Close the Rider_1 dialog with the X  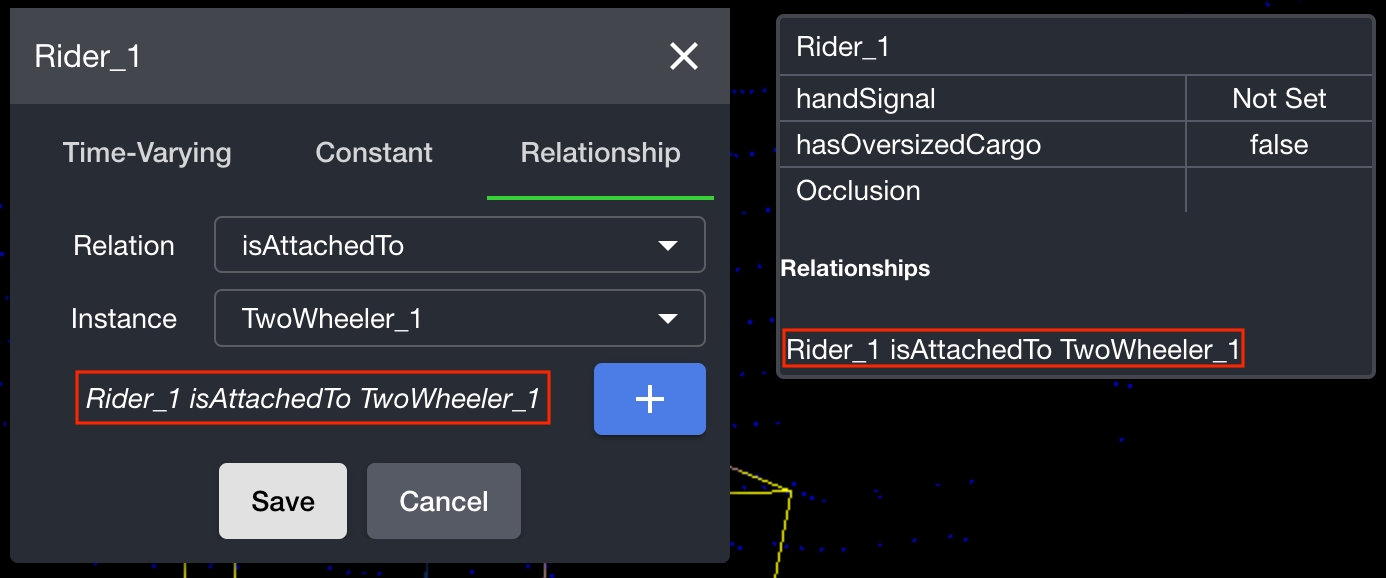pyautogui.click(x=684, y=56)
